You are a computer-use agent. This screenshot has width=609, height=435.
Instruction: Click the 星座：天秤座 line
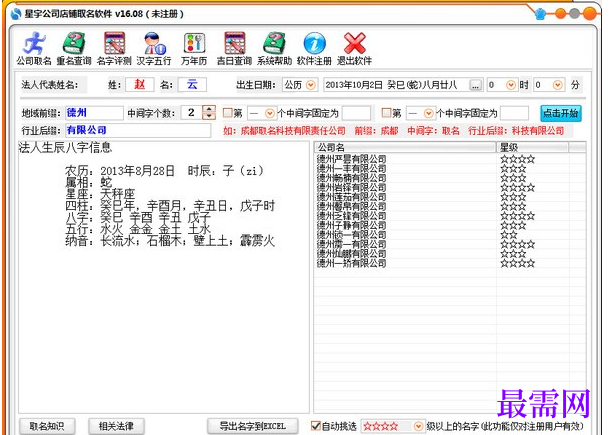click(100, 194)
